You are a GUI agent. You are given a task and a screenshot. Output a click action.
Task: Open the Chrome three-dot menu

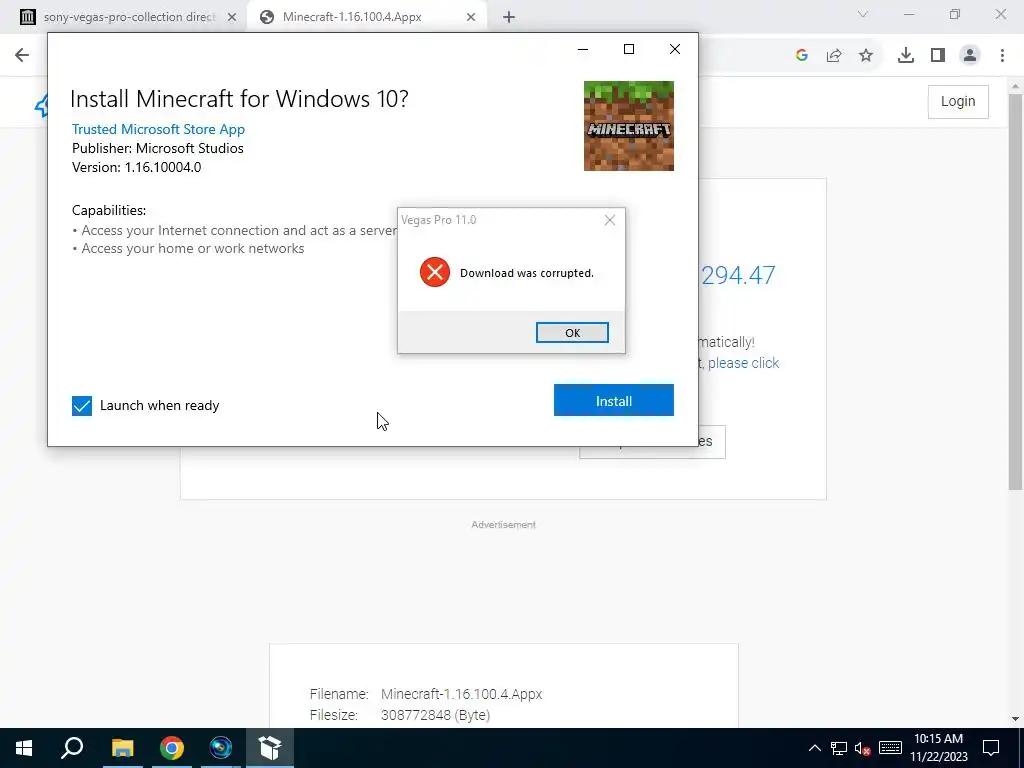click(1002, 56)
